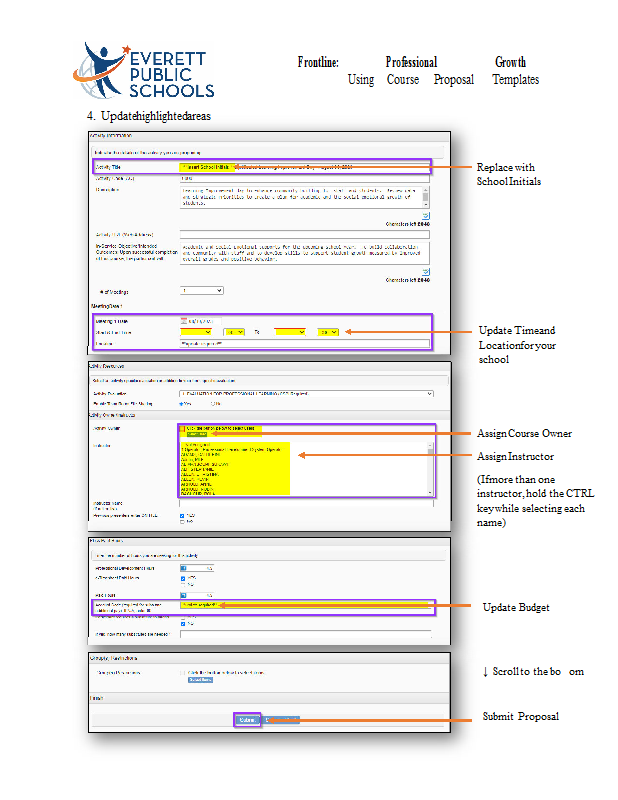This screenshot has height=800, width=618.
Task: Open the end minute dropdown
Action: [328, 332]
